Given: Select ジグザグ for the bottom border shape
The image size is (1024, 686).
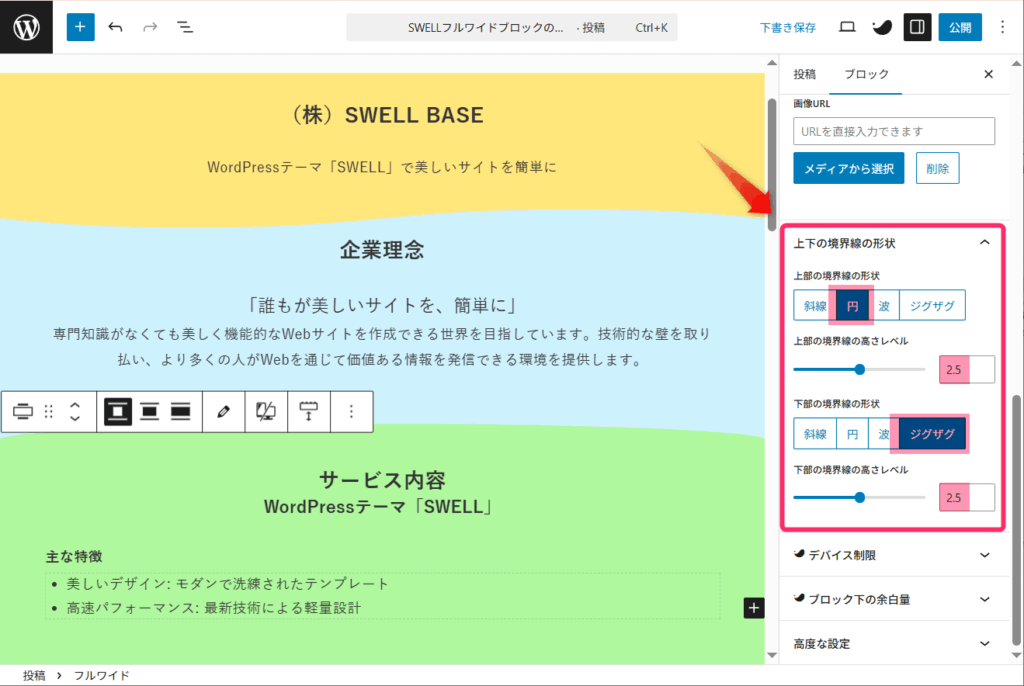Looking at the screenshot, I should coord(932,434).
